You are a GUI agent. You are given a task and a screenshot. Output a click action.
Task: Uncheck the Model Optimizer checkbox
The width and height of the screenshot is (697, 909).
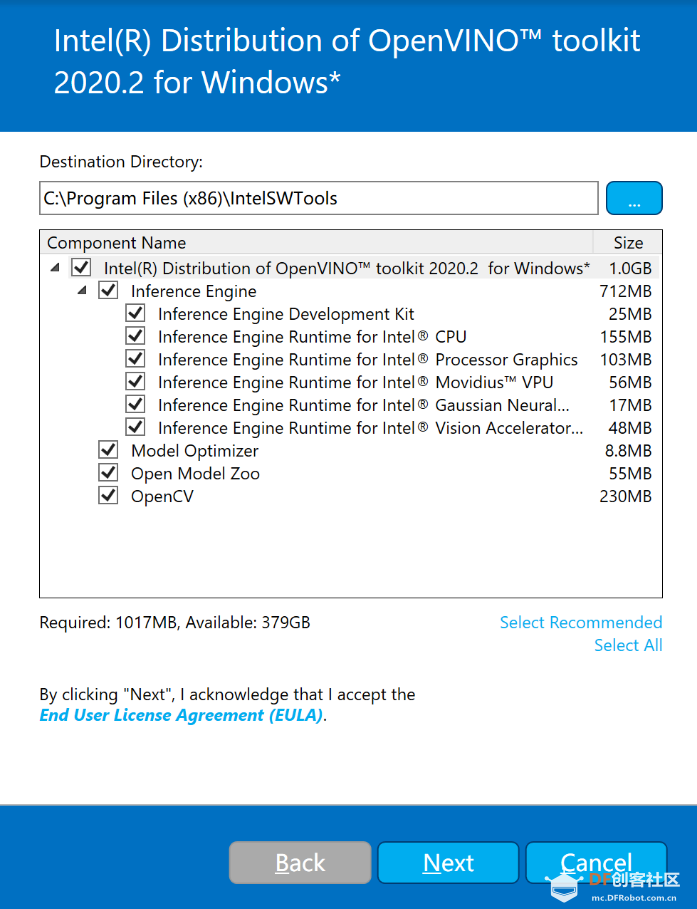click(x=108, y=450)
